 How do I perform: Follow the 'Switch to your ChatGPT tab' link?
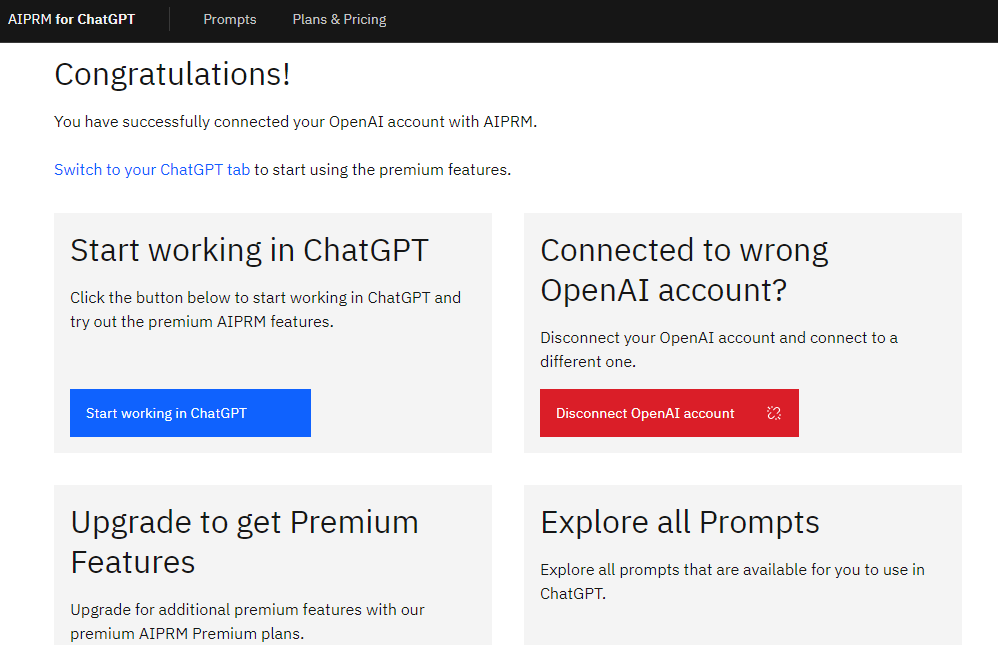152,170
